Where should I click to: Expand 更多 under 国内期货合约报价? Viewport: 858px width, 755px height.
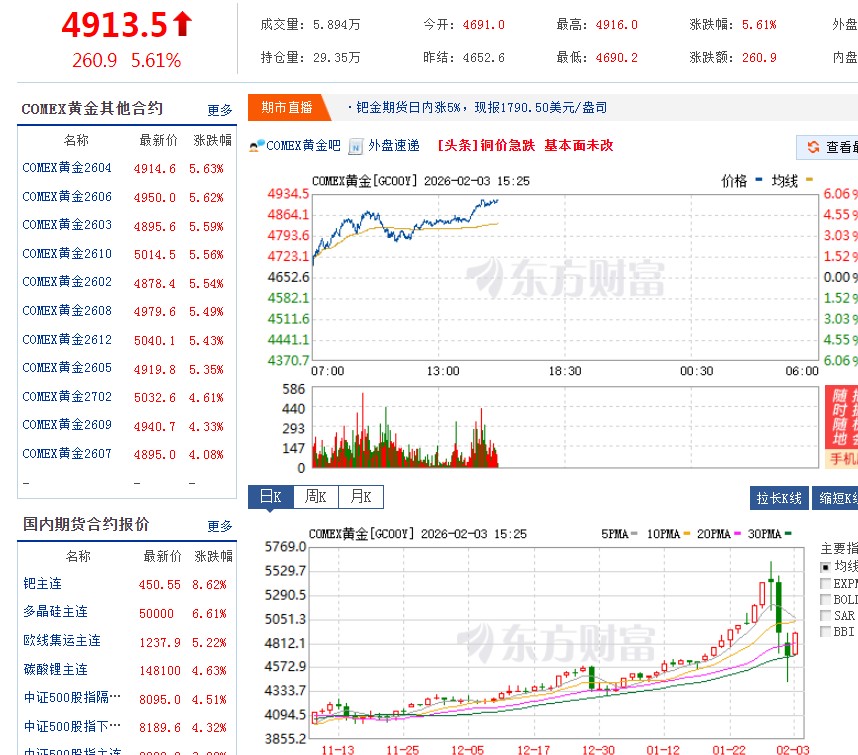tap(218, 525)
